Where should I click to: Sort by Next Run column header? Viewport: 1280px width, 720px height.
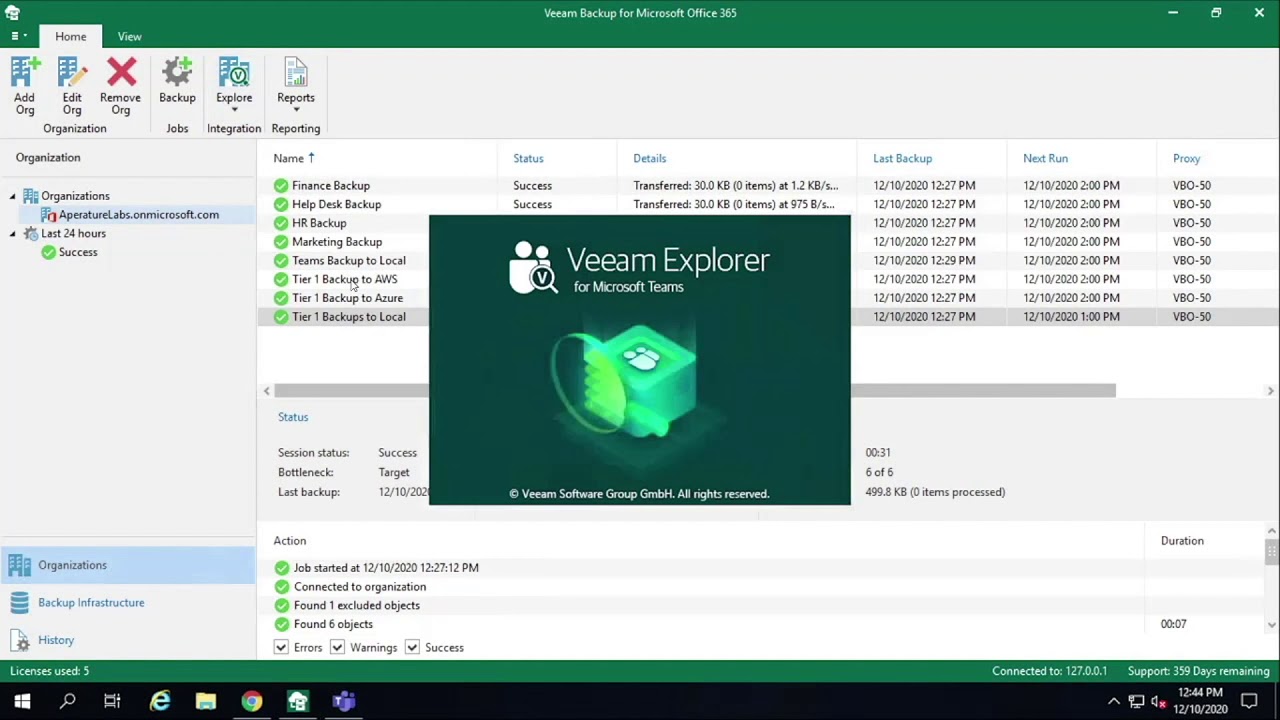[x=1045, y=158]
